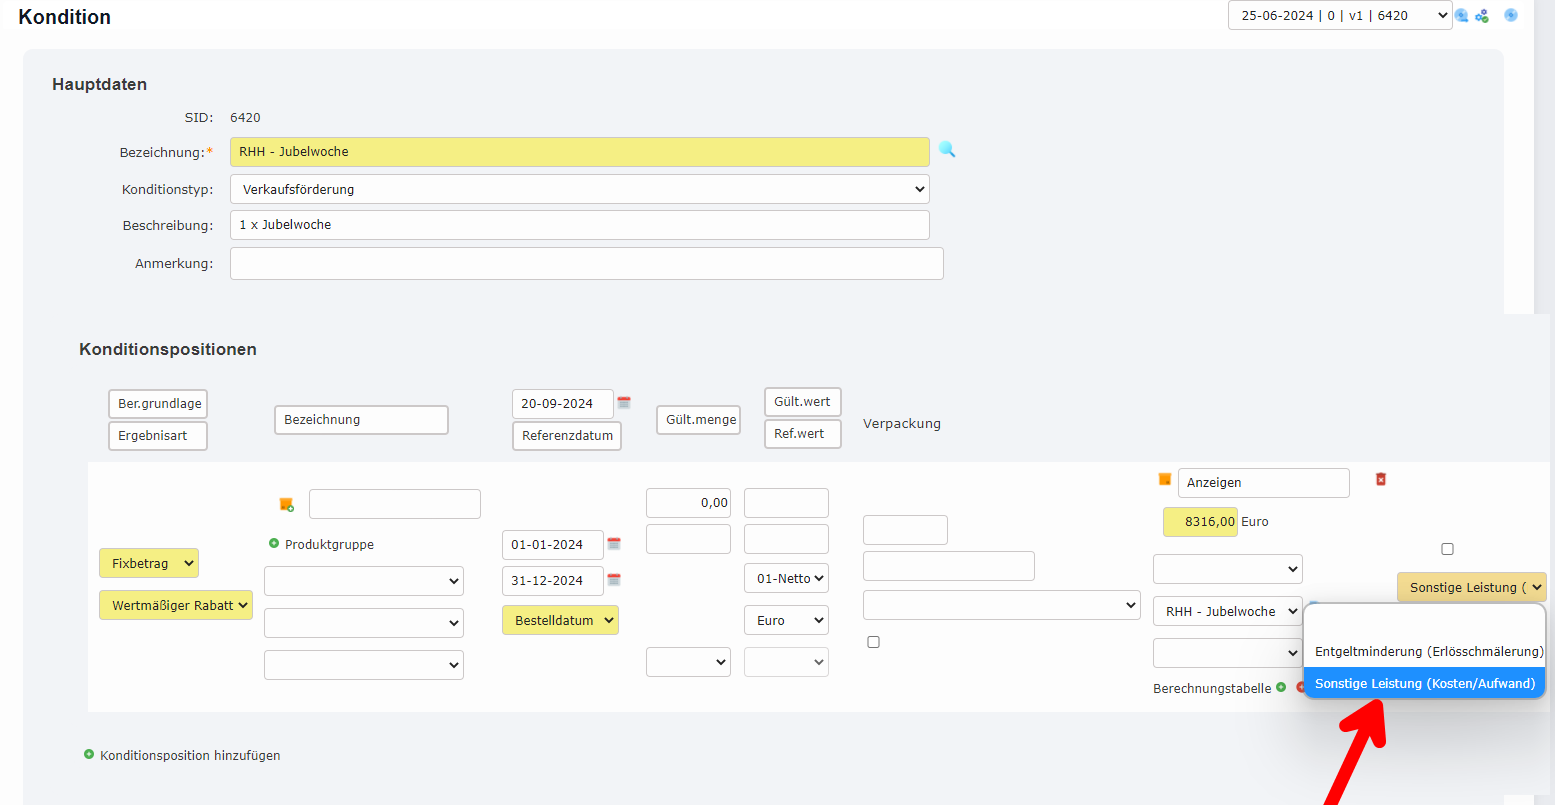The width and height of the screenshot is (1555, 805).
Task: Tick checkbox above Sonstige Leistung dropdown
Action: click(1447, 549)
